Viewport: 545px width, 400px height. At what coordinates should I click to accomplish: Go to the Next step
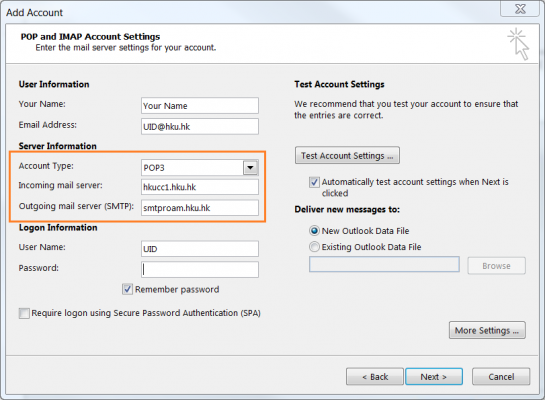point(434,377)
